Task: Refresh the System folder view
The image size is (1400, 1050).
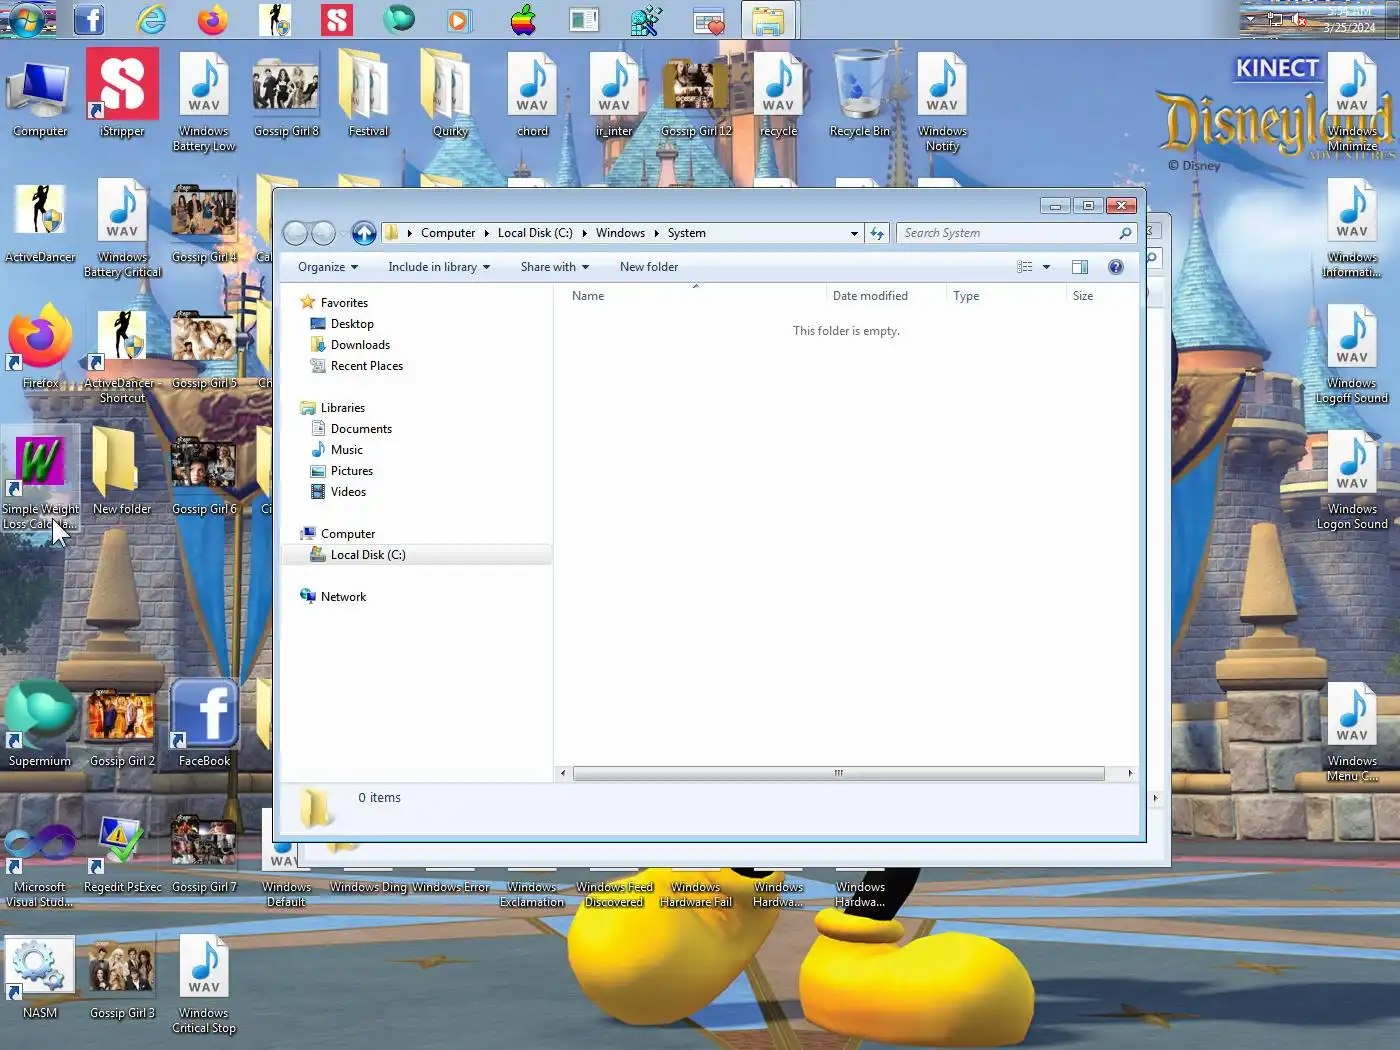Action: [x=877, y=233]
